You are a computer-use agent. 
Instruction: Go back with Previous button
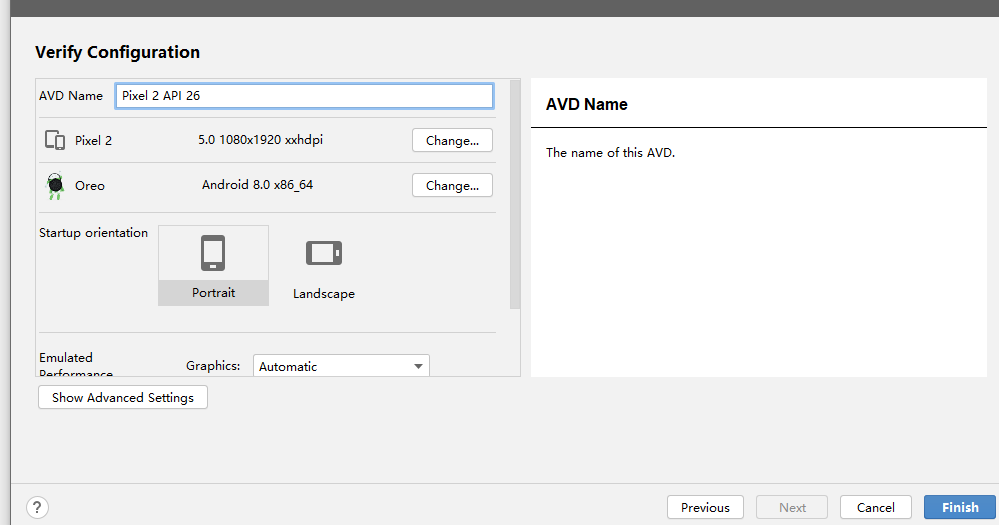(705, 507)
